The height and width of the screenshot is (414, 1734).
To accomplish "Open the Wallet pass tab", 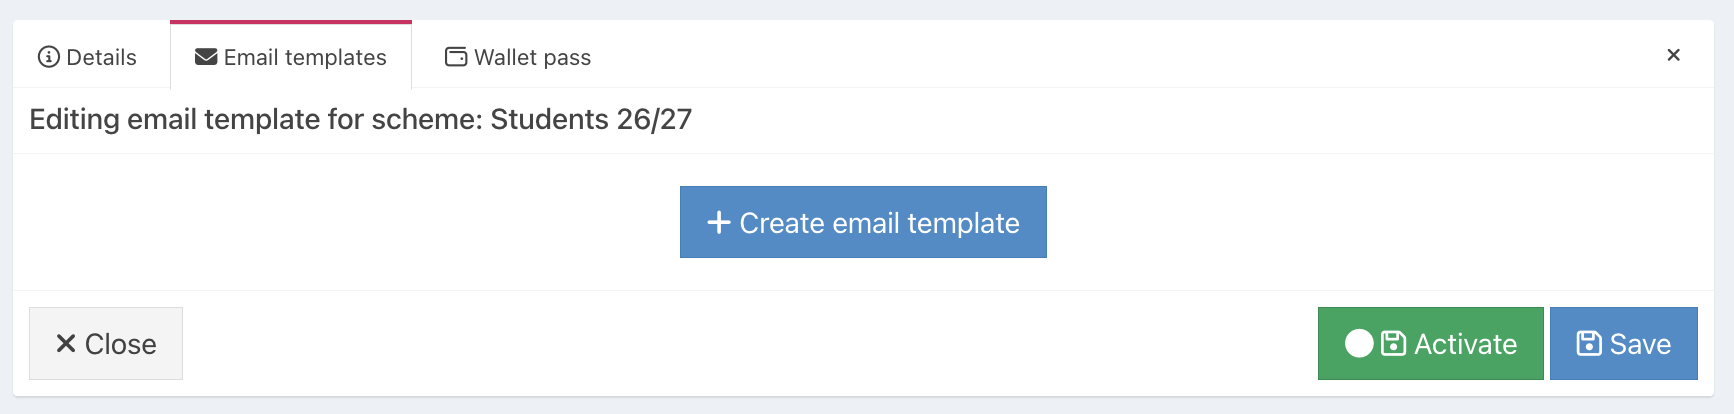I will coord(518,57).
